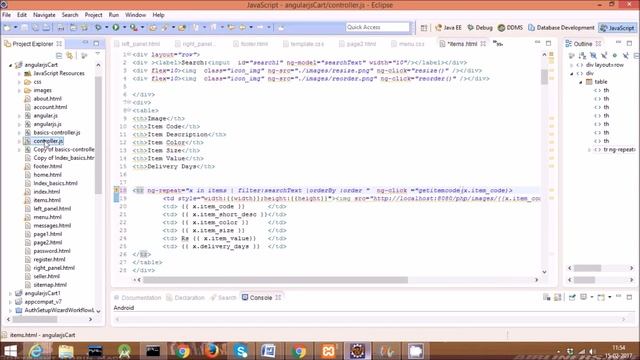Maximize the editor area

click(549, 43)
